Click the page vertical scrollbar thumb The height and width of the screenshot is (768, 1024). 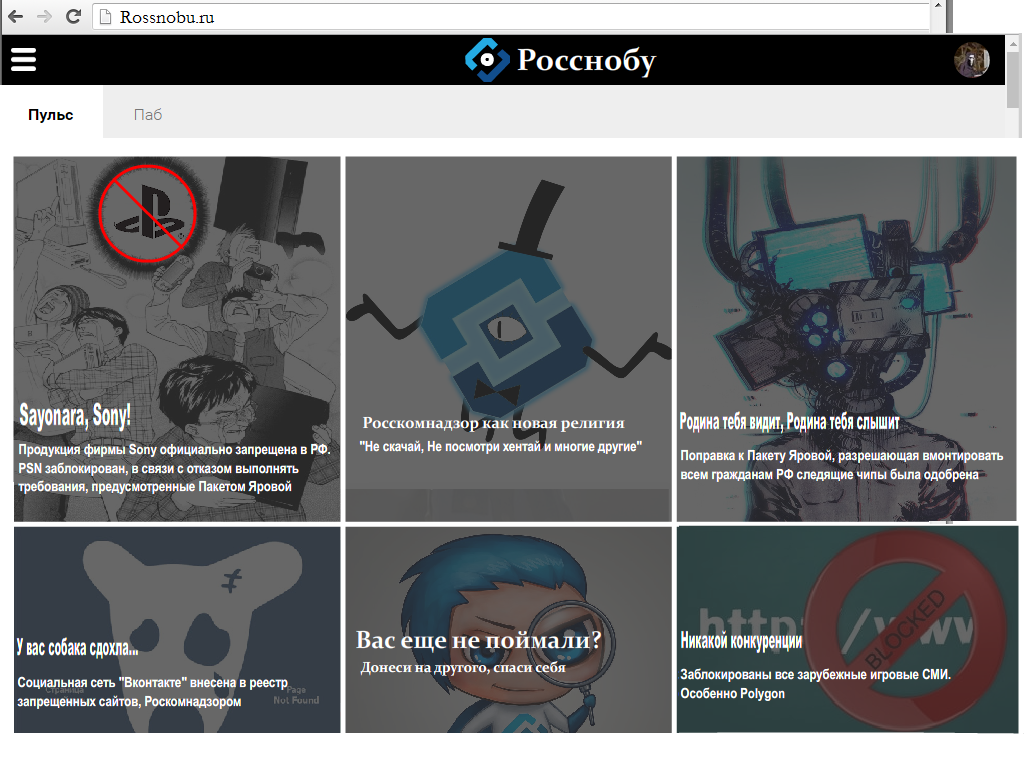pos(1013,80)
